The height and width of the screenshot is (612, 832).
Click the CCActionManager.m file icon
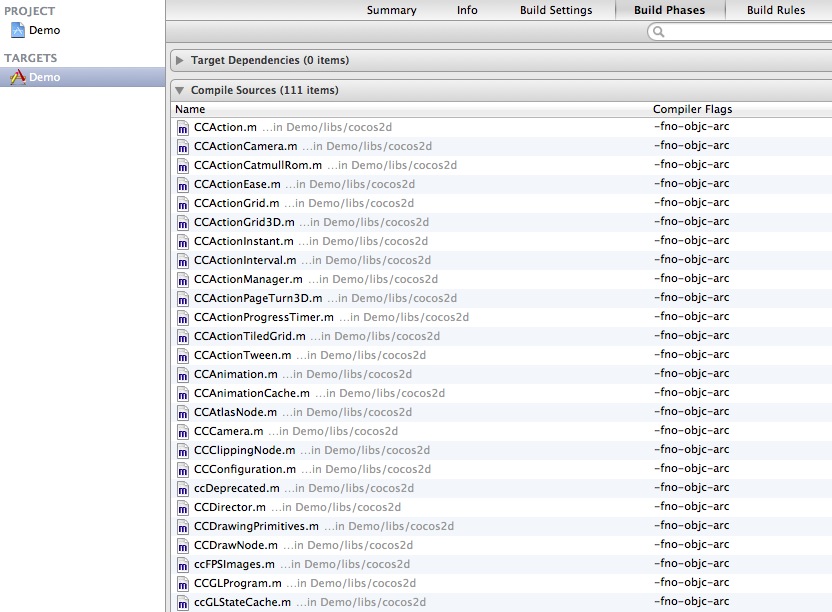tap(183, 280)
